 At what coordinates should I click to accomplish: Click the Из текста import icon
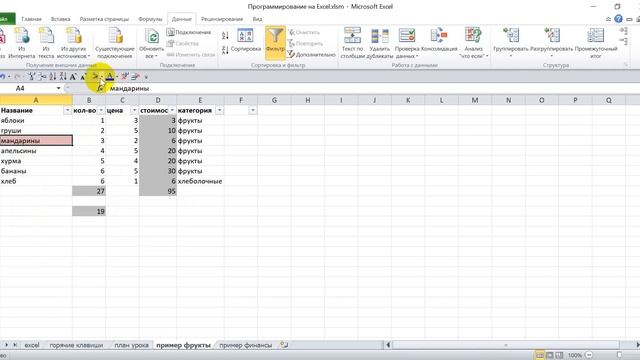(x=46, y=43)
